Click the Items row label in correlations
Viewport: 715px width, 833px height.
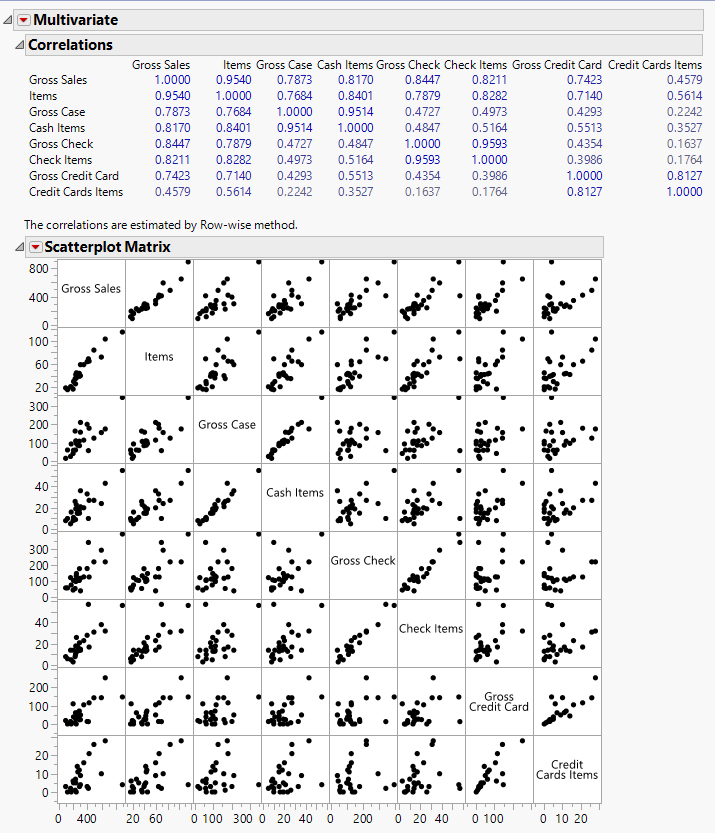43,96
